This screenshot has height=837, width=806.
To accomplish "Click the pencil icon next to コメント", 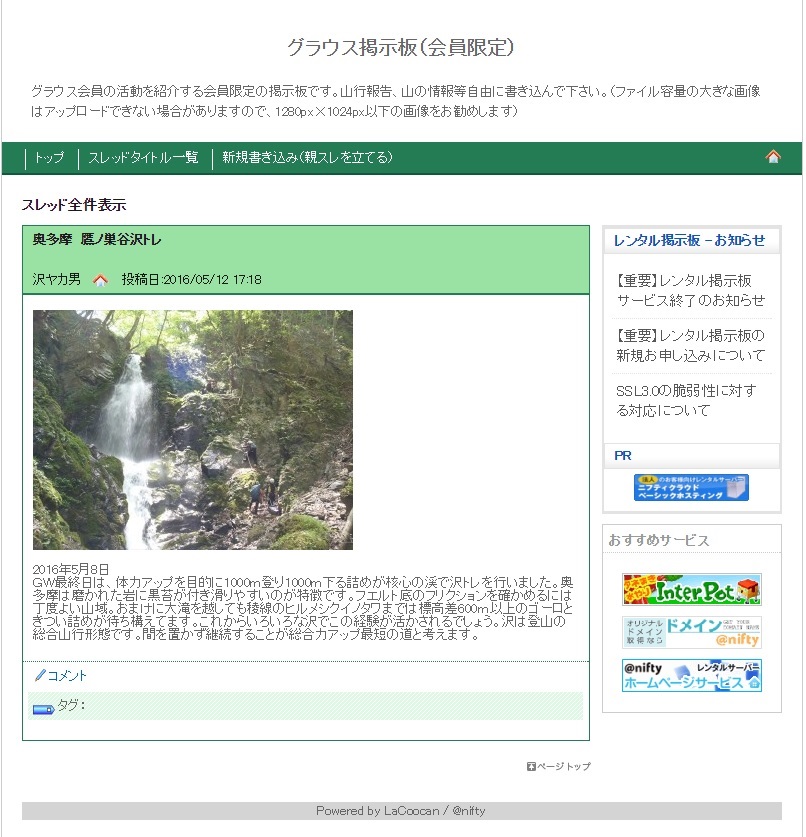I will click(x=40, y=675).
